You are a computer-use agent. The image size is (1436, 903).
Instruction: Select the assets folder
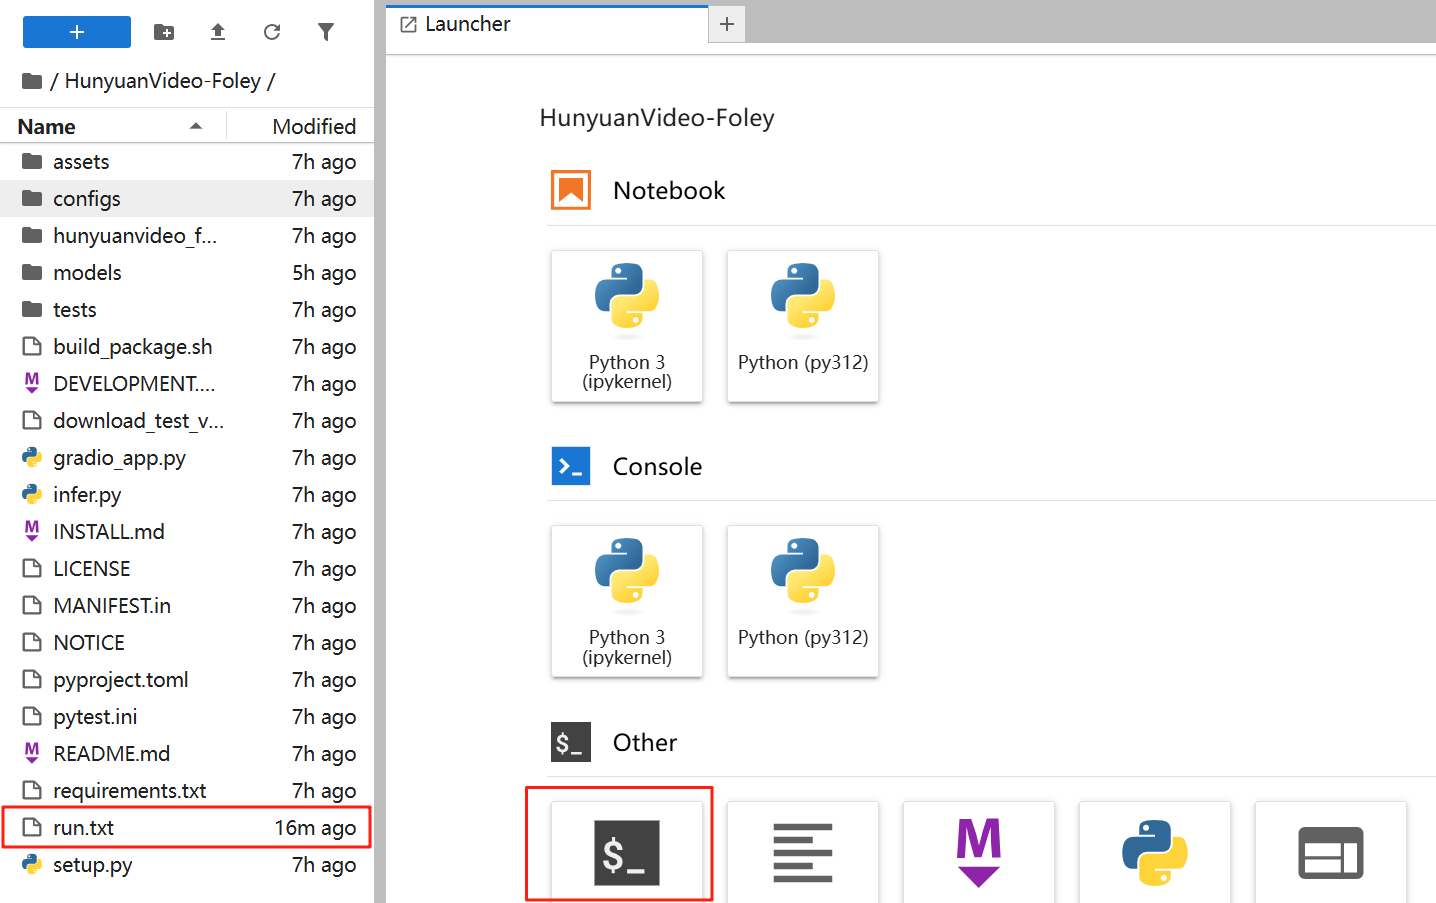pyautogui.click(x=187, y=162)
